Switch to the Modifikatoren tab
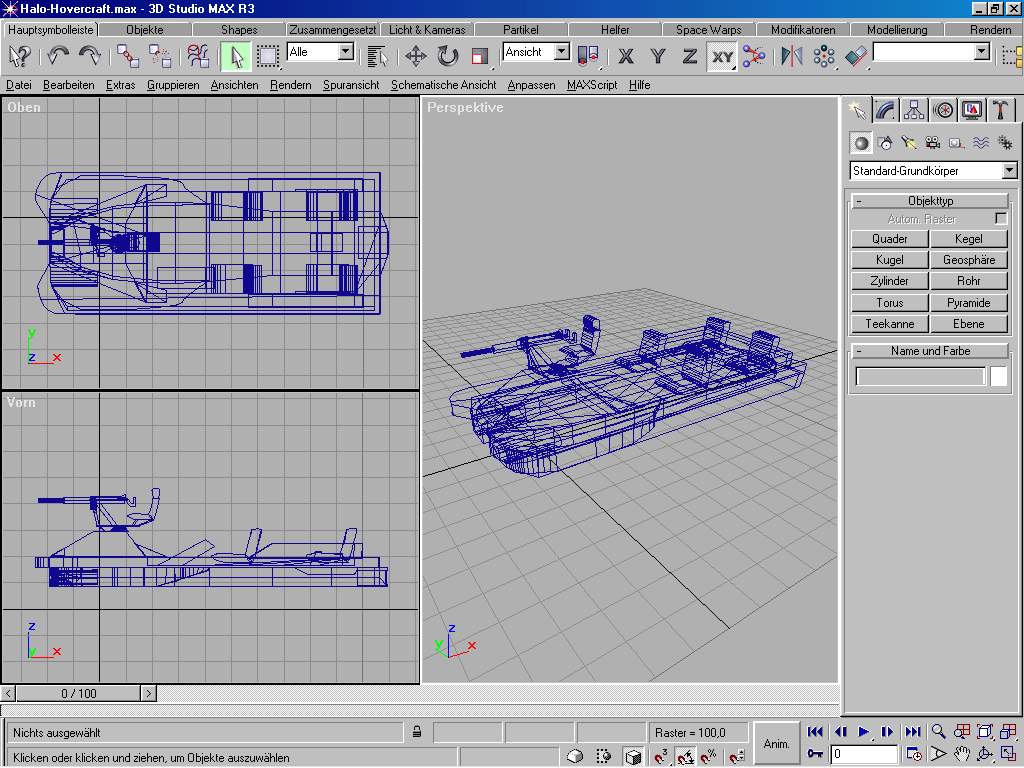Screen dimensions: 1024x768 [803, 29]
